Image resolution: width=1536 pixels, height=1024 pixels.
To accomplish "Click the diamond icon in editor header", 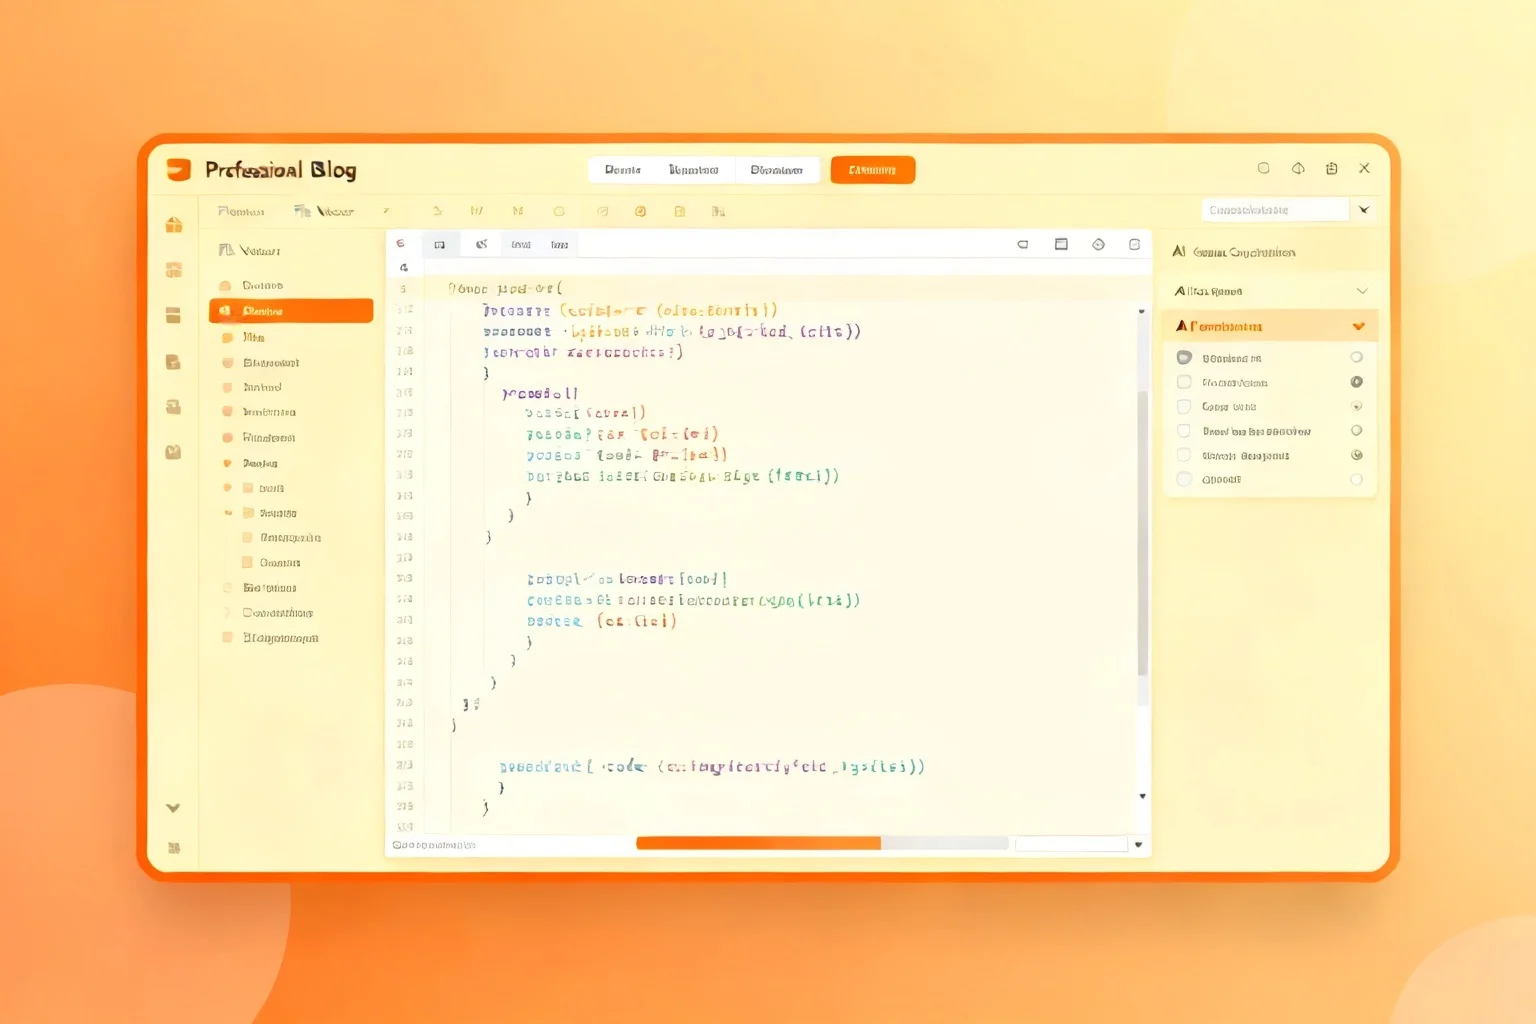I will 1098,244.
